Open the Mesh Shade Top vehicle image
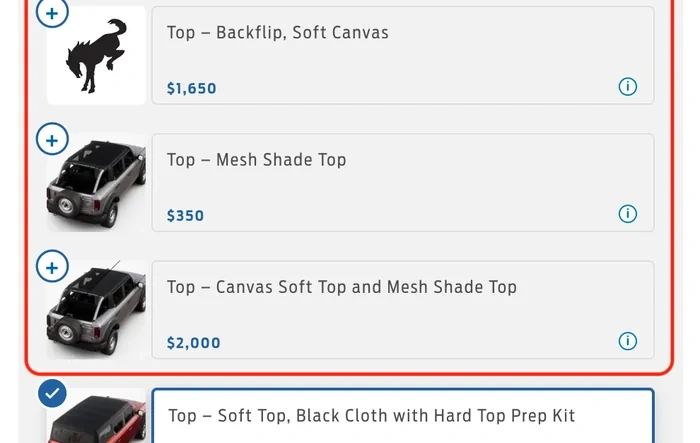 point(96,182)
